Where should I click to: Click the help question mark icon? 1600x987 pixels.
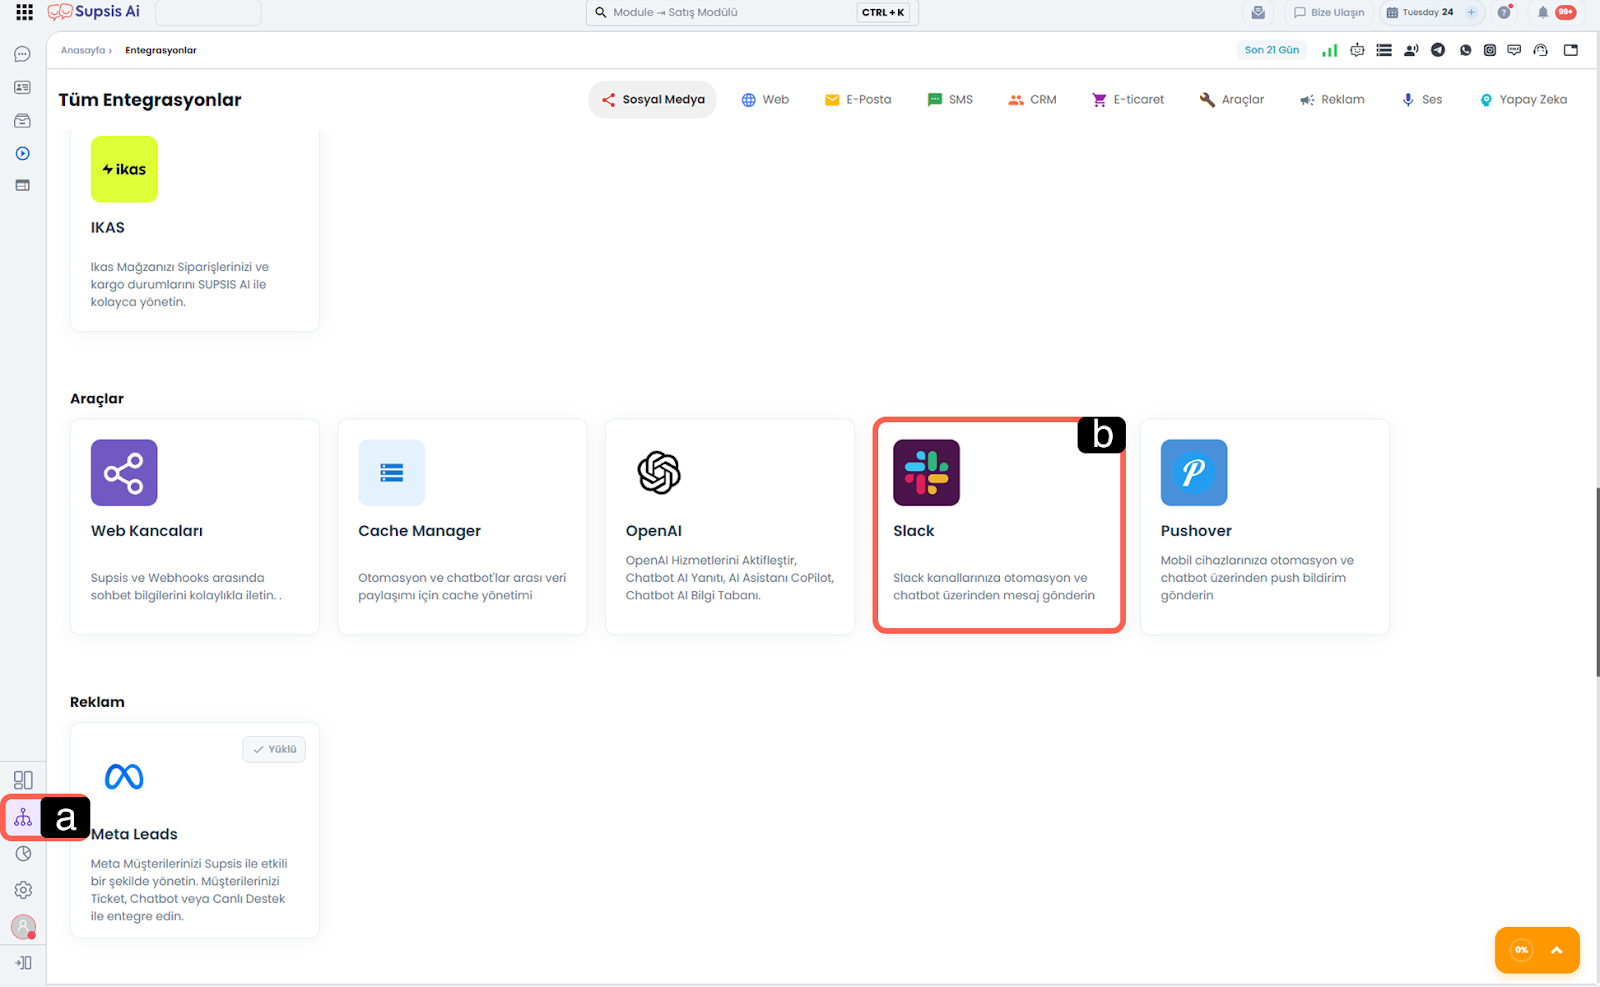point(1504,12)
